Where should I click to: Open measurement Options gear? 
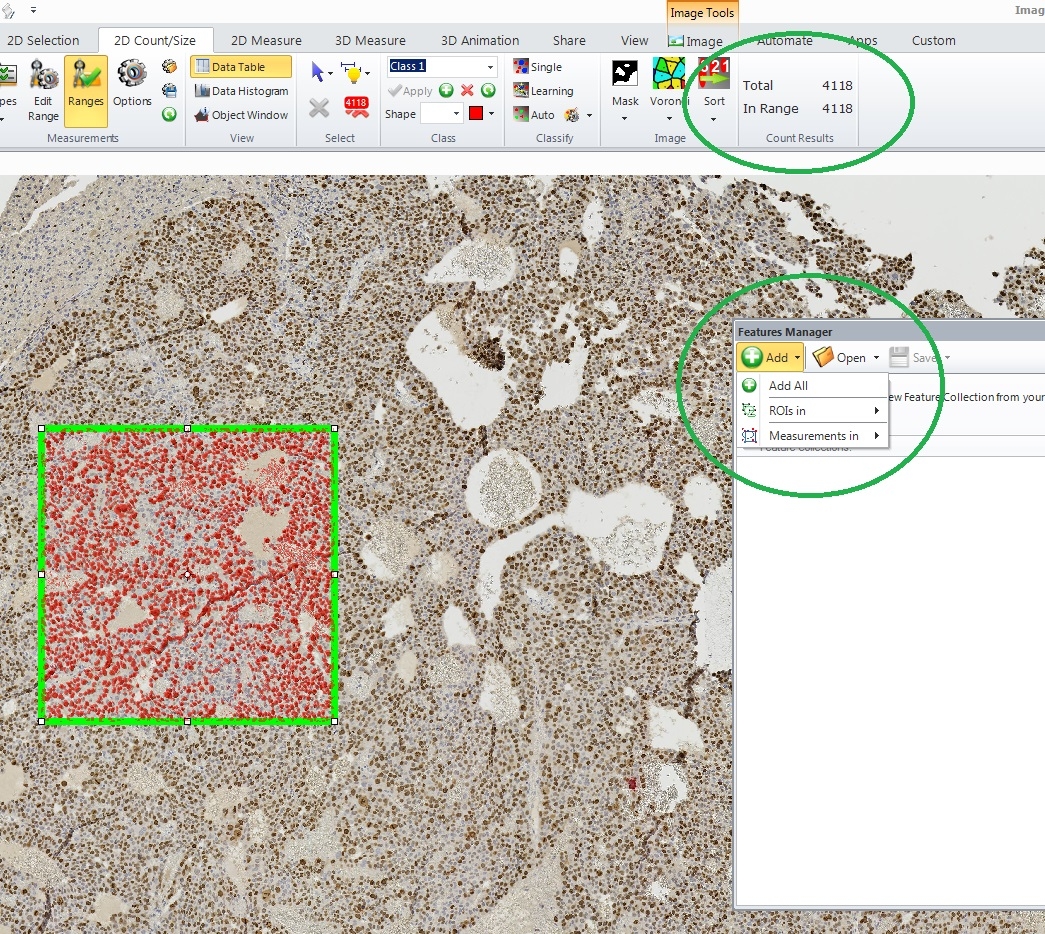[132, 83]
